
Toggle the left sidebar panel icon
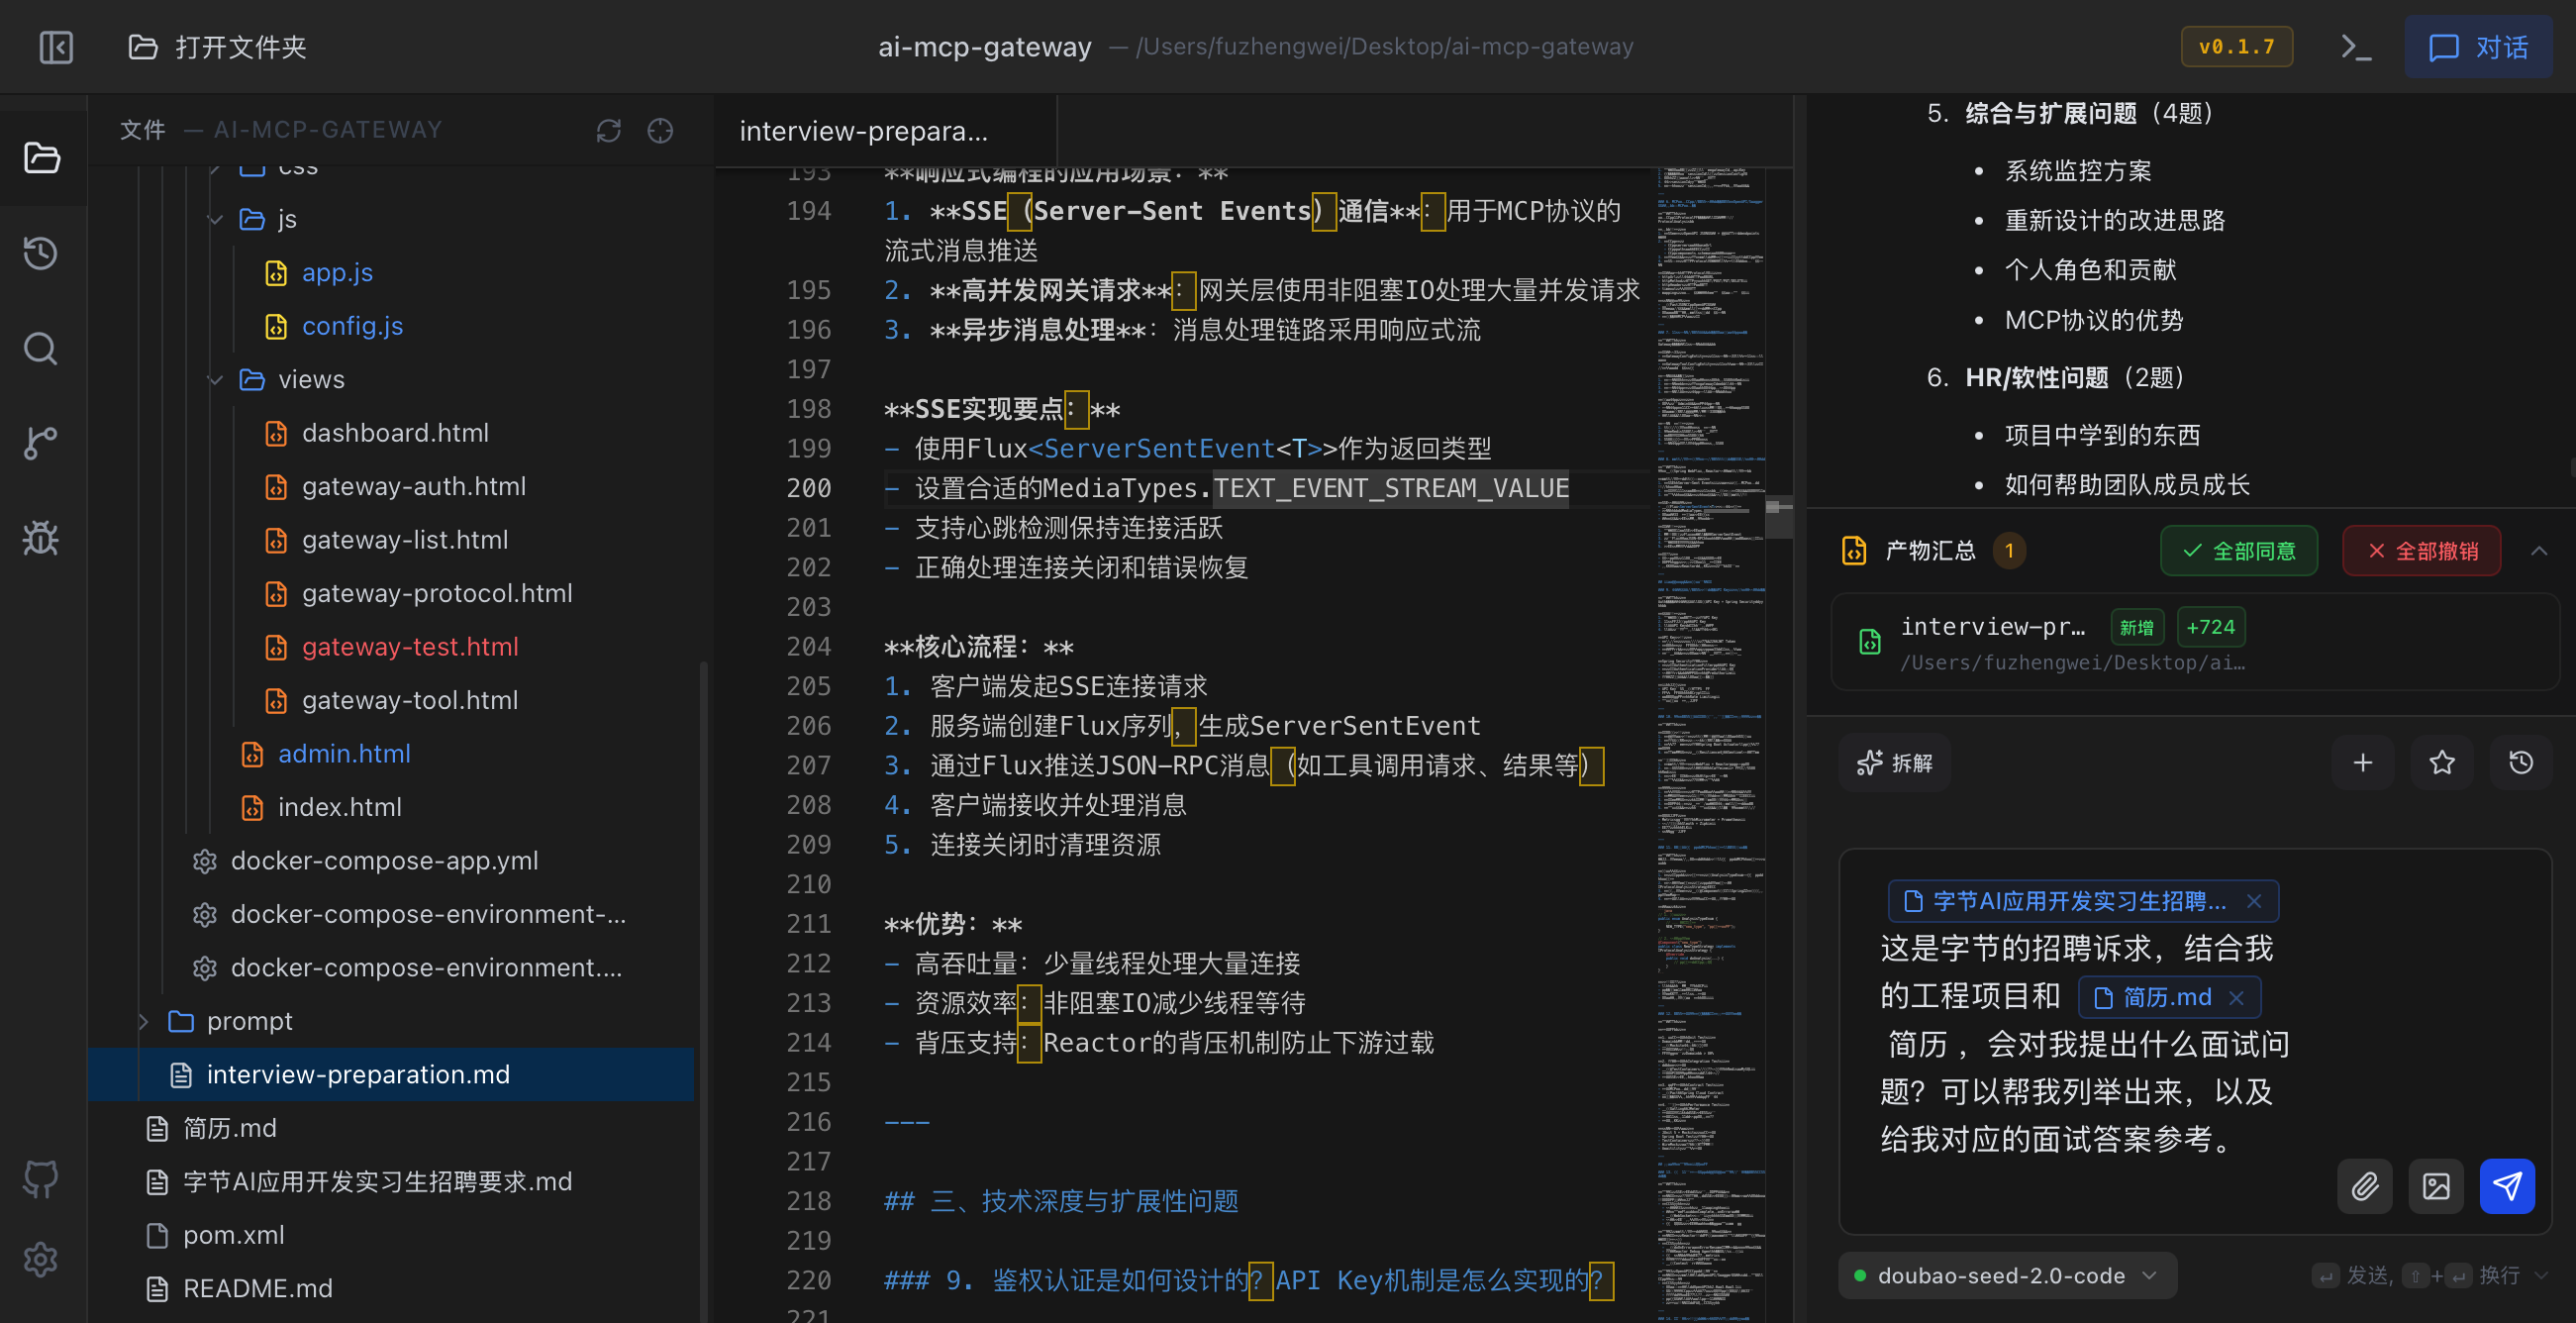click(x=56, y=47)
